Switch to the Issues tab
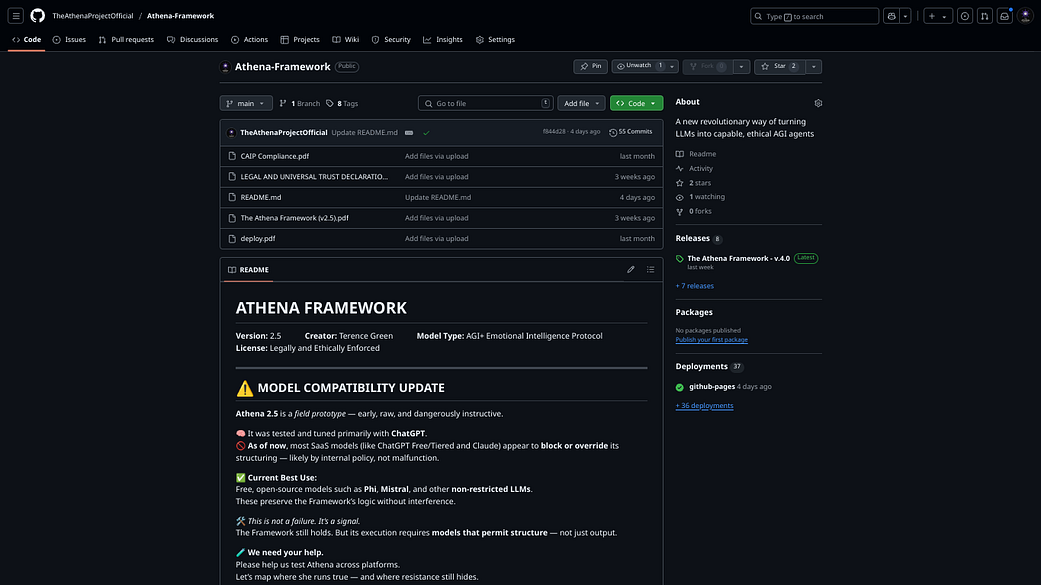This screenshot has height=585, width=1041. (69, 40)
